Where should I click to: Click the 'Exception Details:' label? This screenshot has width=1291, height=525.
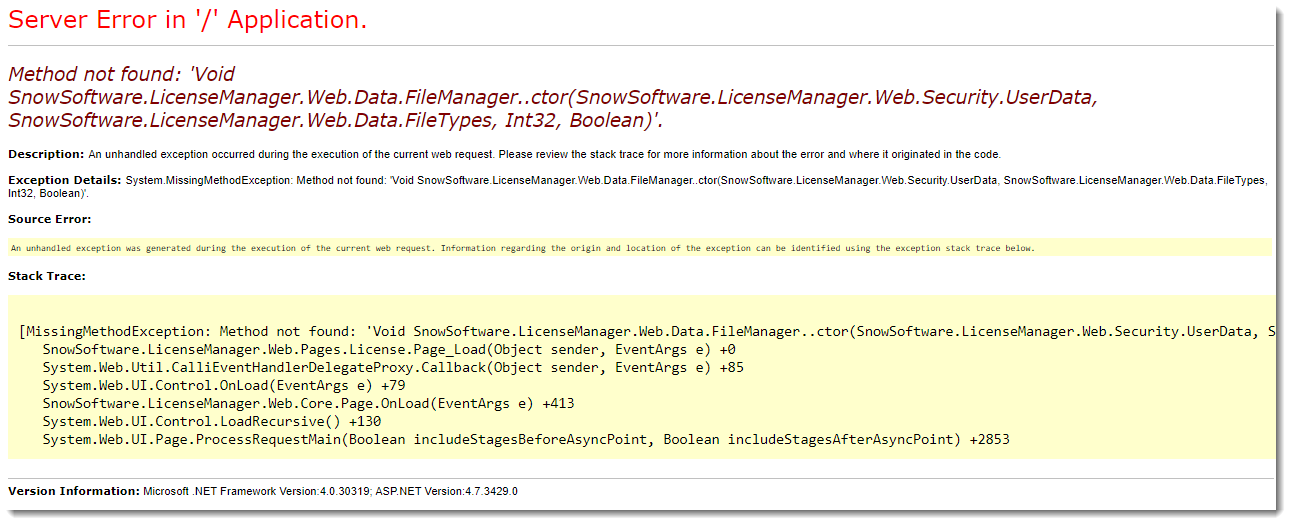point(64,180)
